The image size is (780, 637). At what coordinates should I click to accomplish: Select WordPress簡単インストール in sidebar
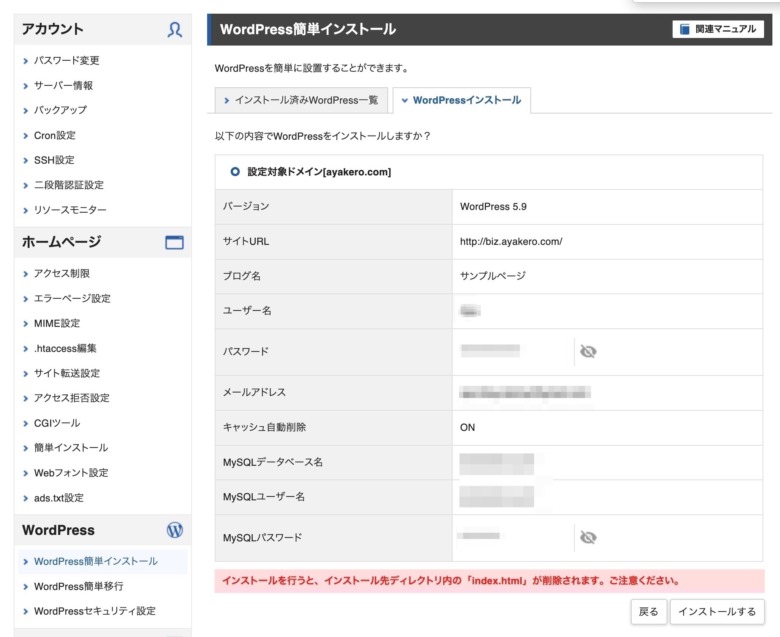pos(96,561)
